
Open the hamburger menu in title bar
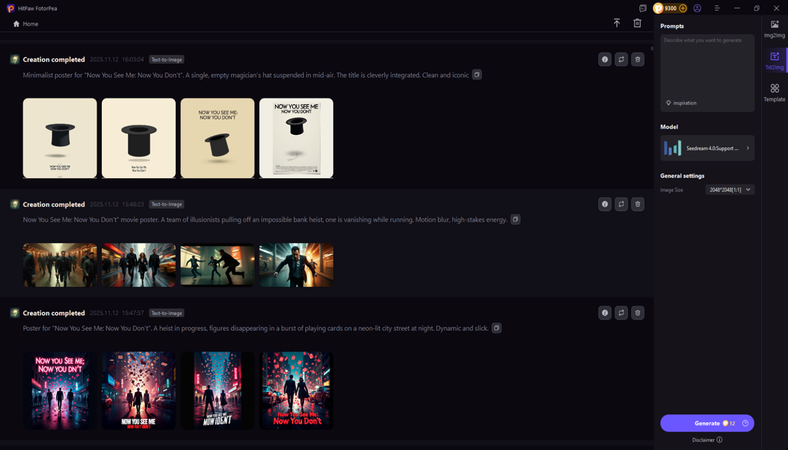click(717, 8)
